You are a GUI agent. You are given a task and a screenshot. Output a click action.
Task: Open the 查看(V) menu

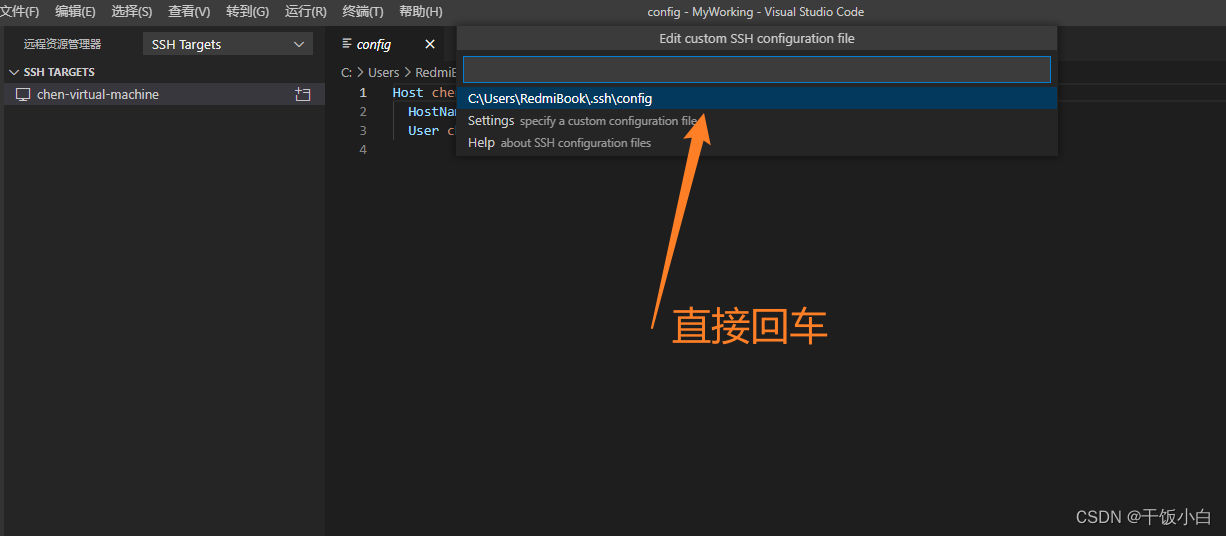tap(189, 12)
